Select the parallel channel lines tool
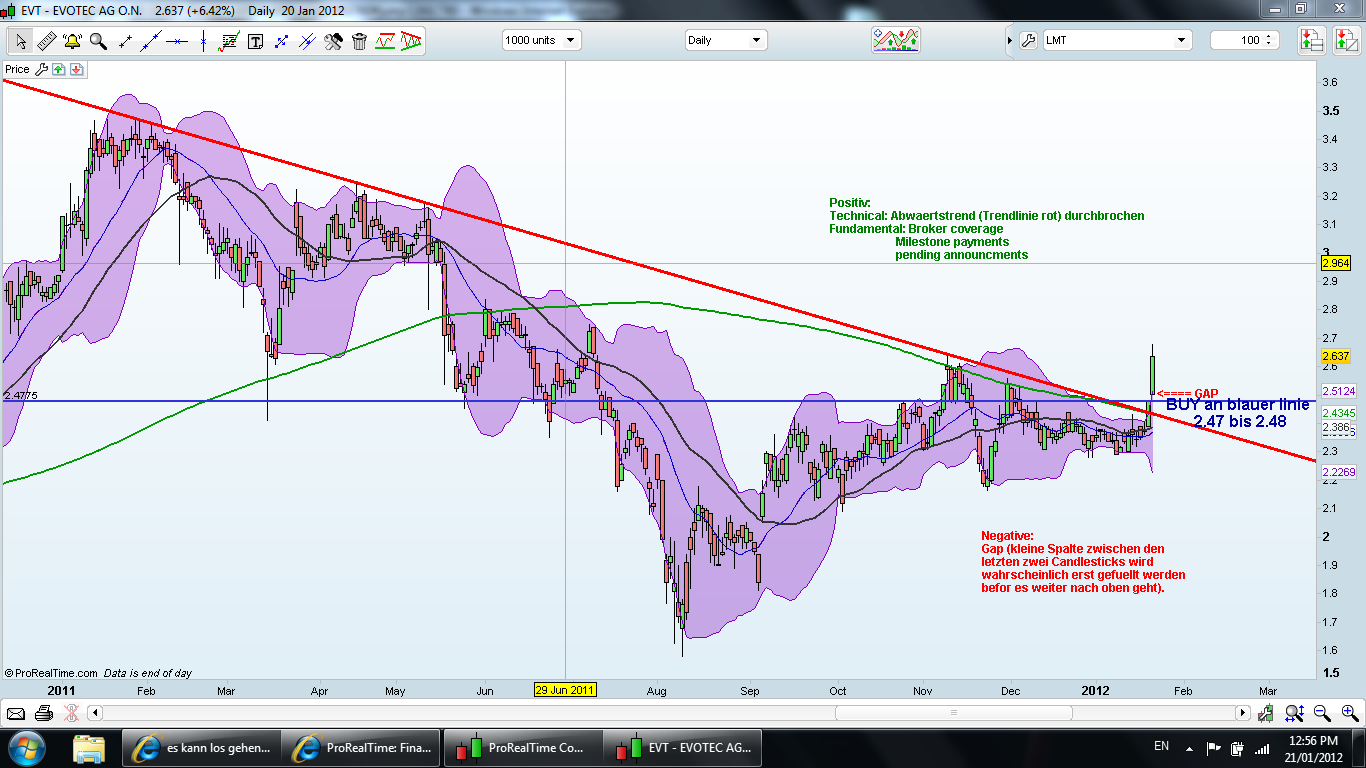 click(x=307, y=41)
